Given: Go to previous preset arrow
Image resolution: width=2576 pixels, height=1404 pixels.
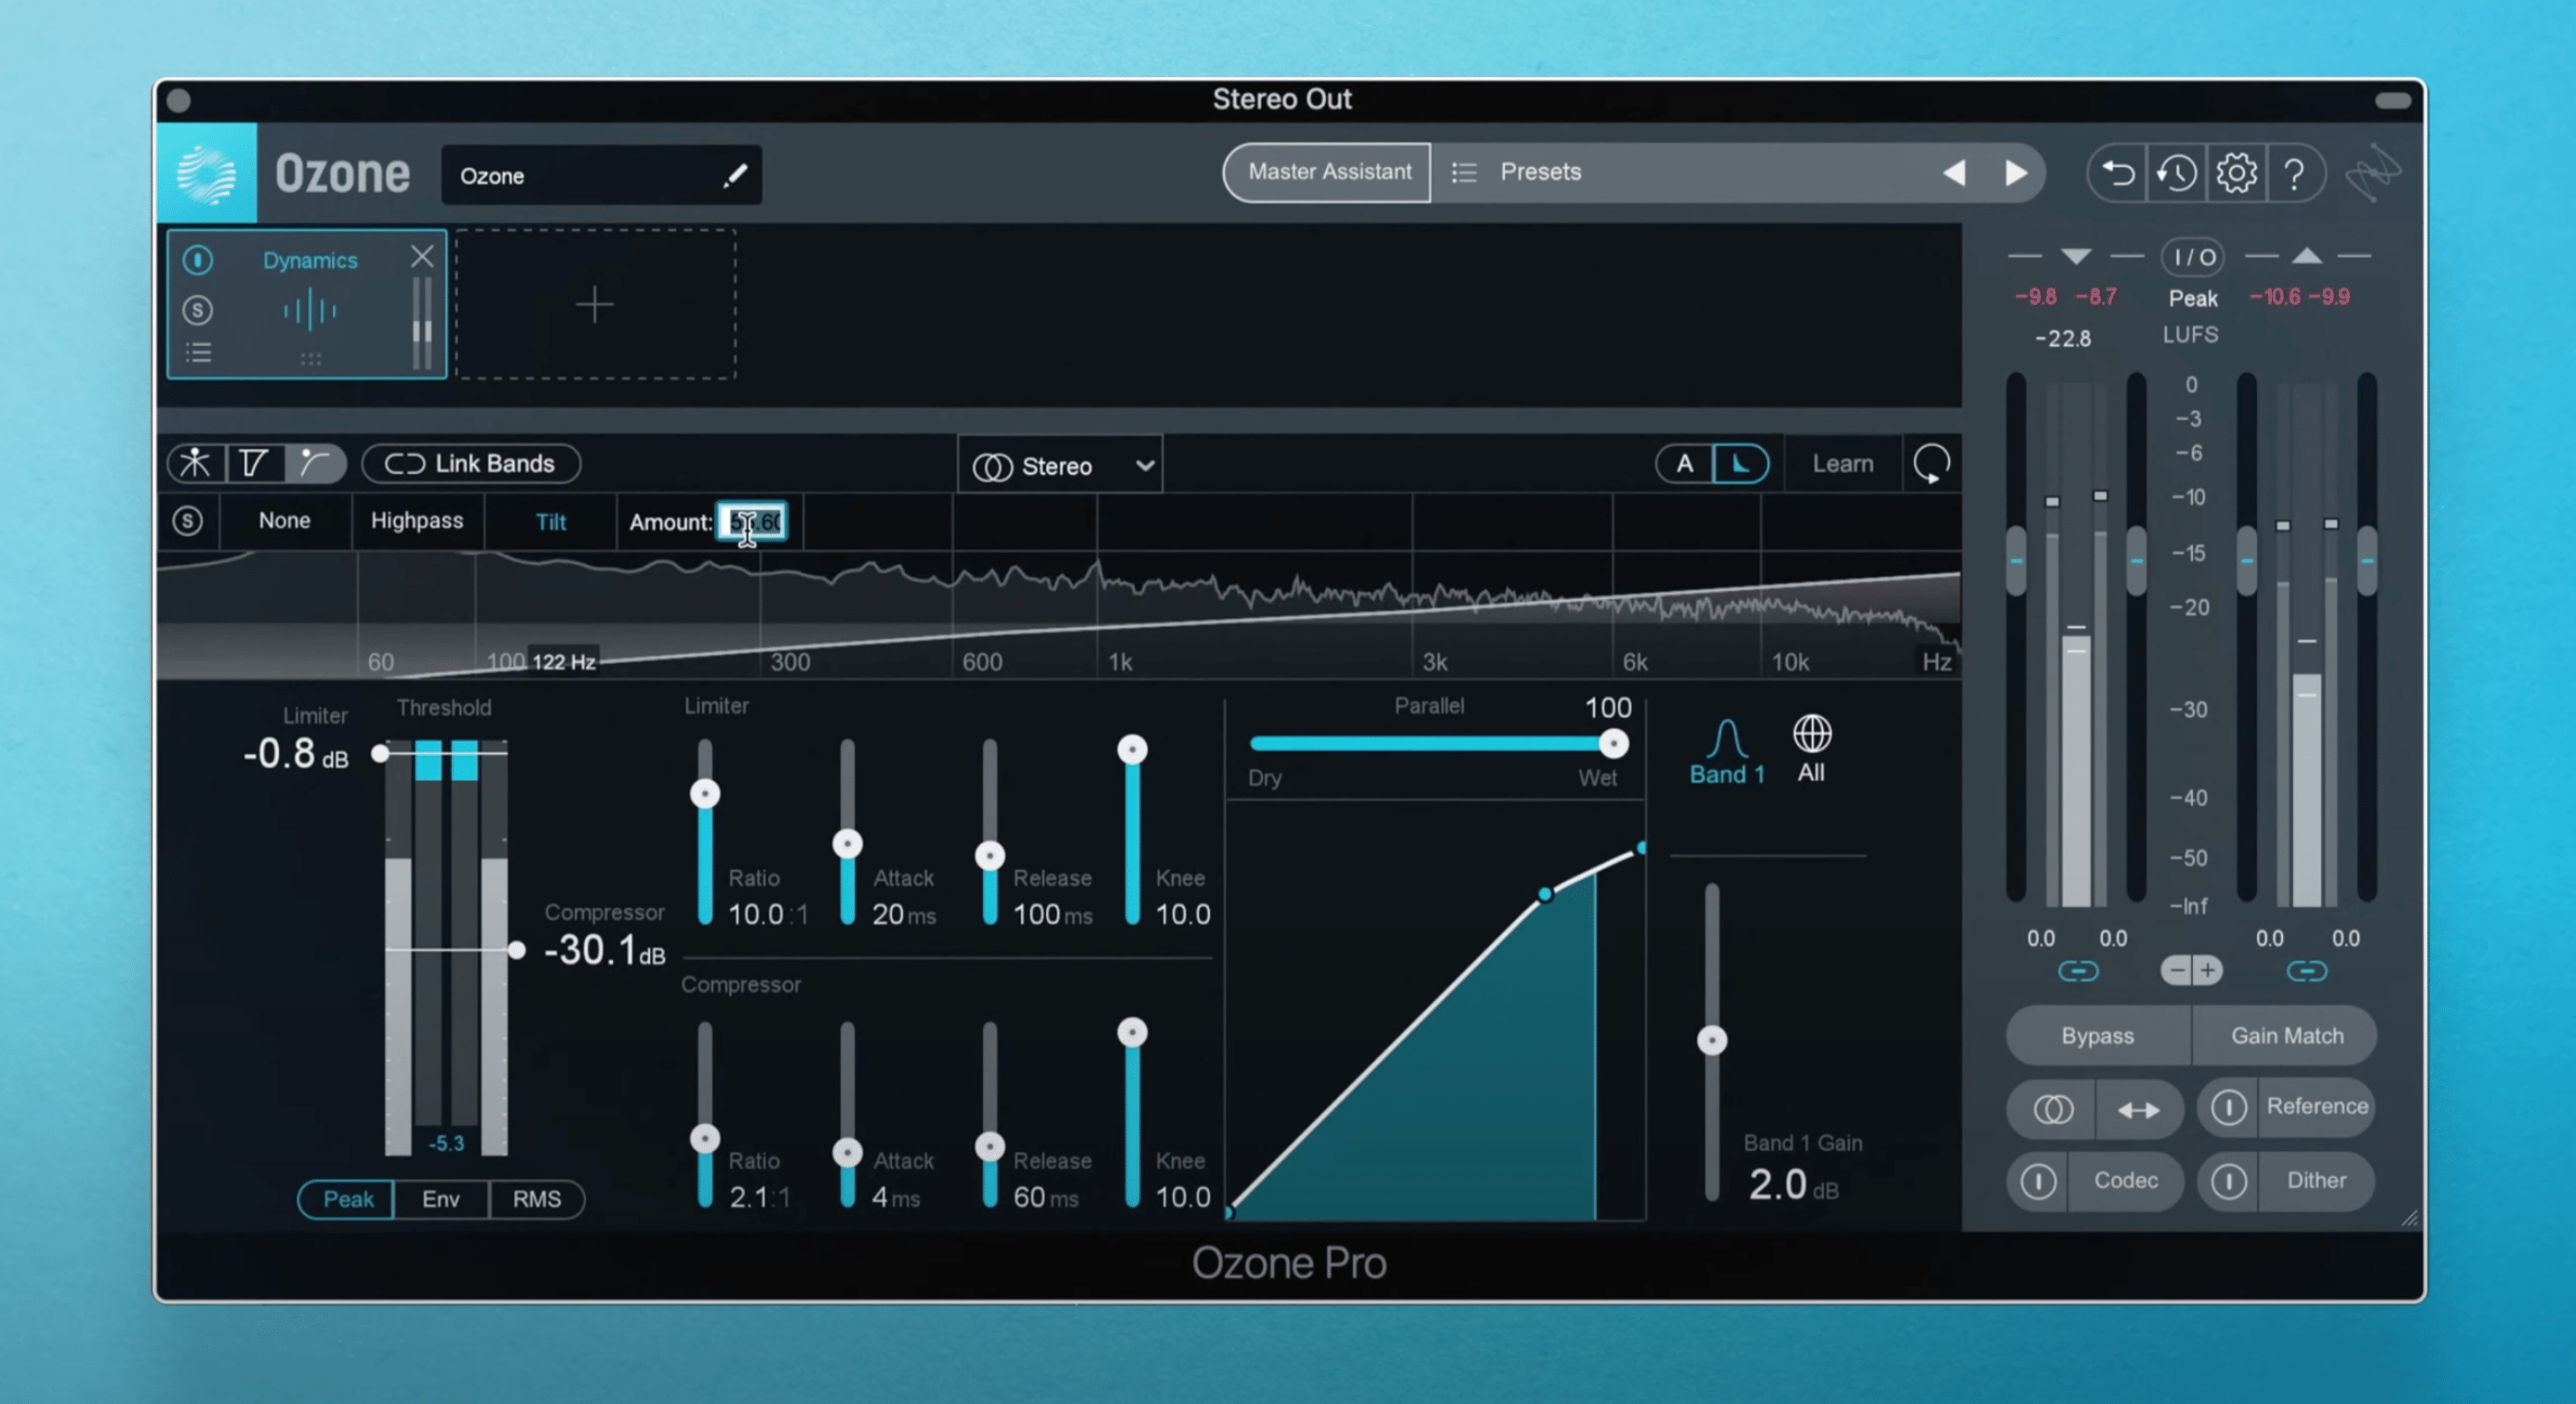Looking at the screenshot, I should click(1954, 173).
